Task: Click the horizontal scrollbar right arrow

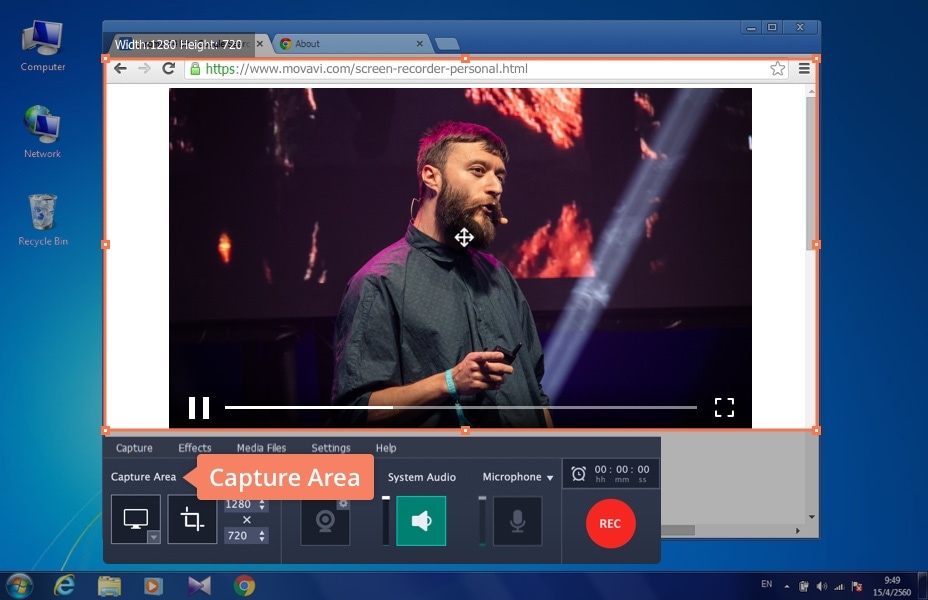Action: click(797, 531)
